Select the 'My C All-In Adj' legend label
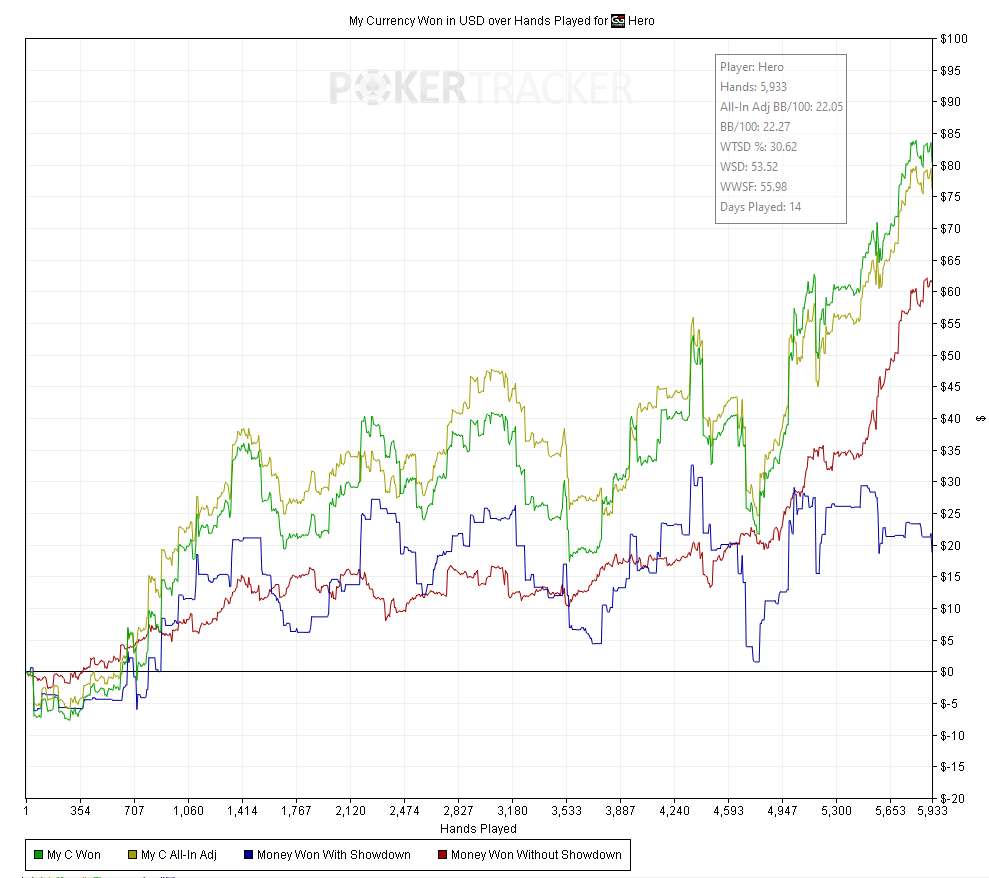 click(x=179, y=855)
